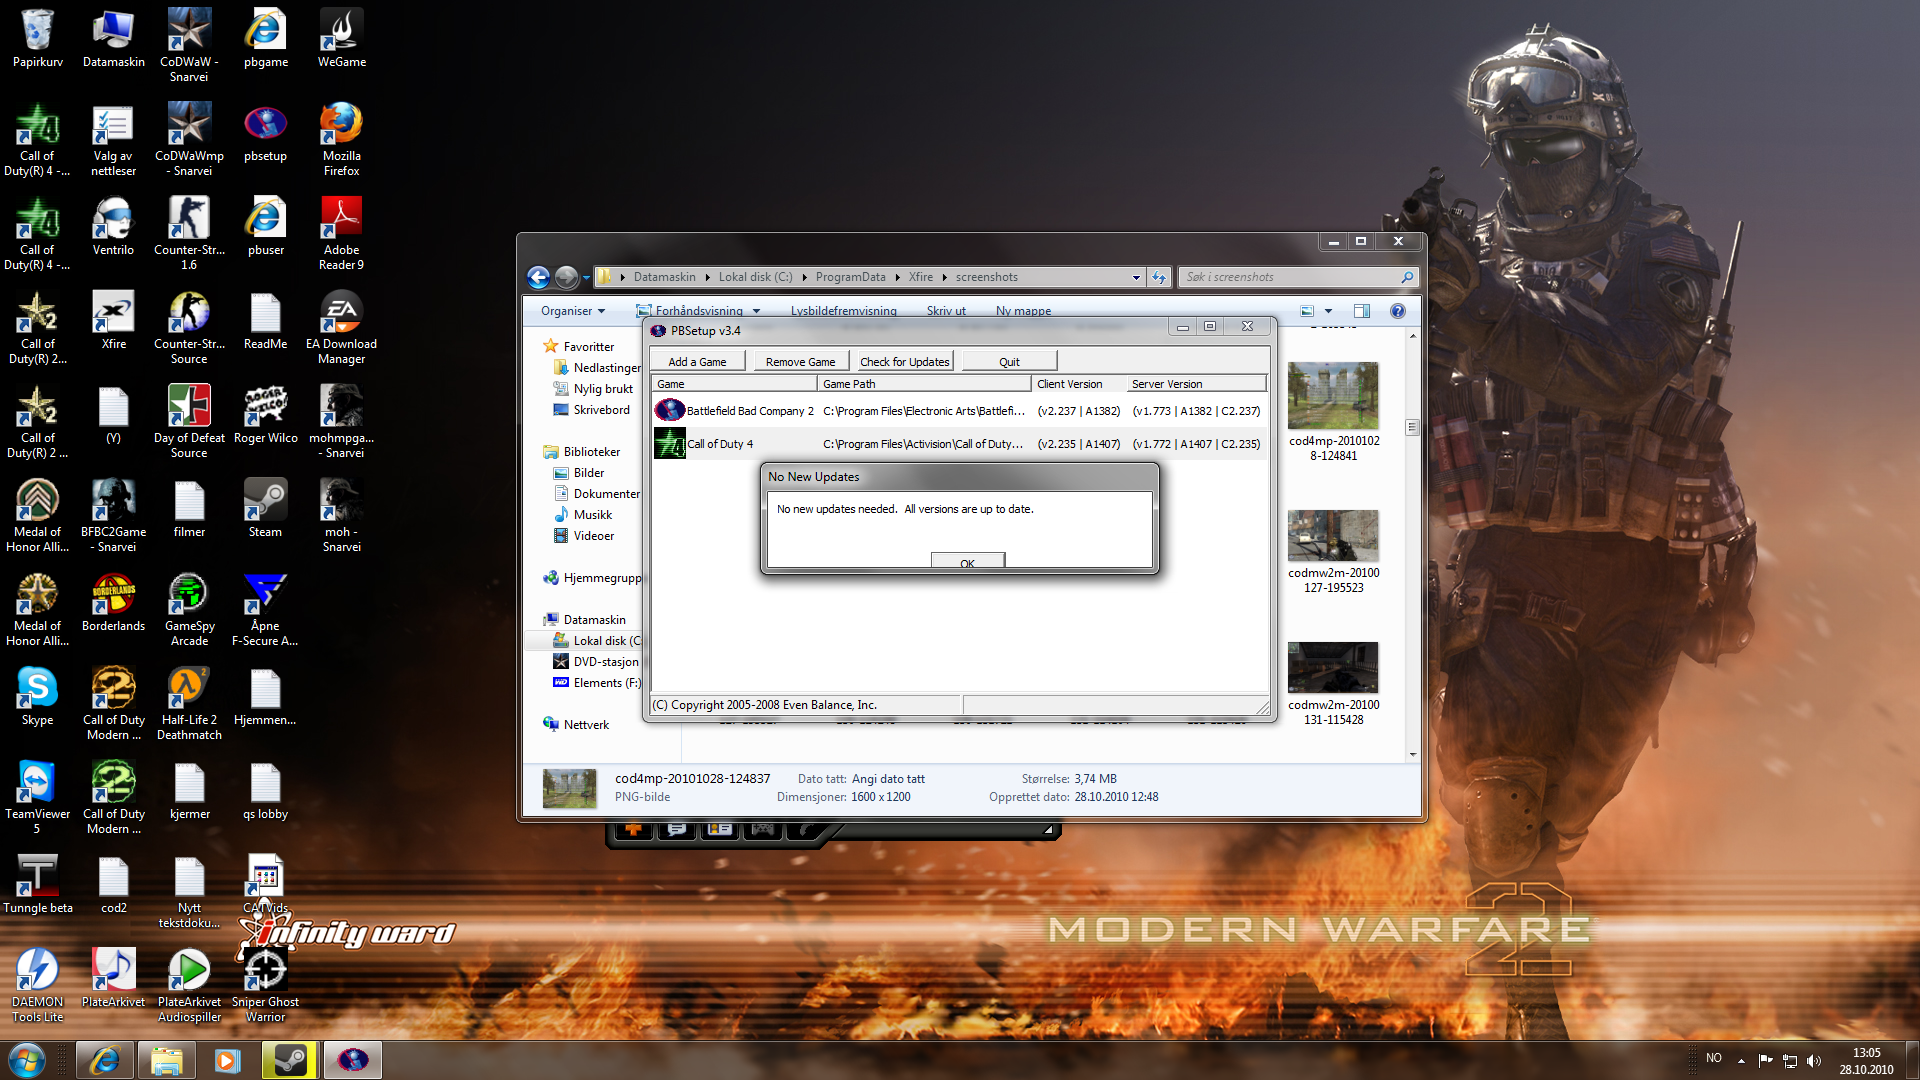Select Nettverk in Explorer sidebar
Screen dimensions: 1920x1080
(577, 725)
